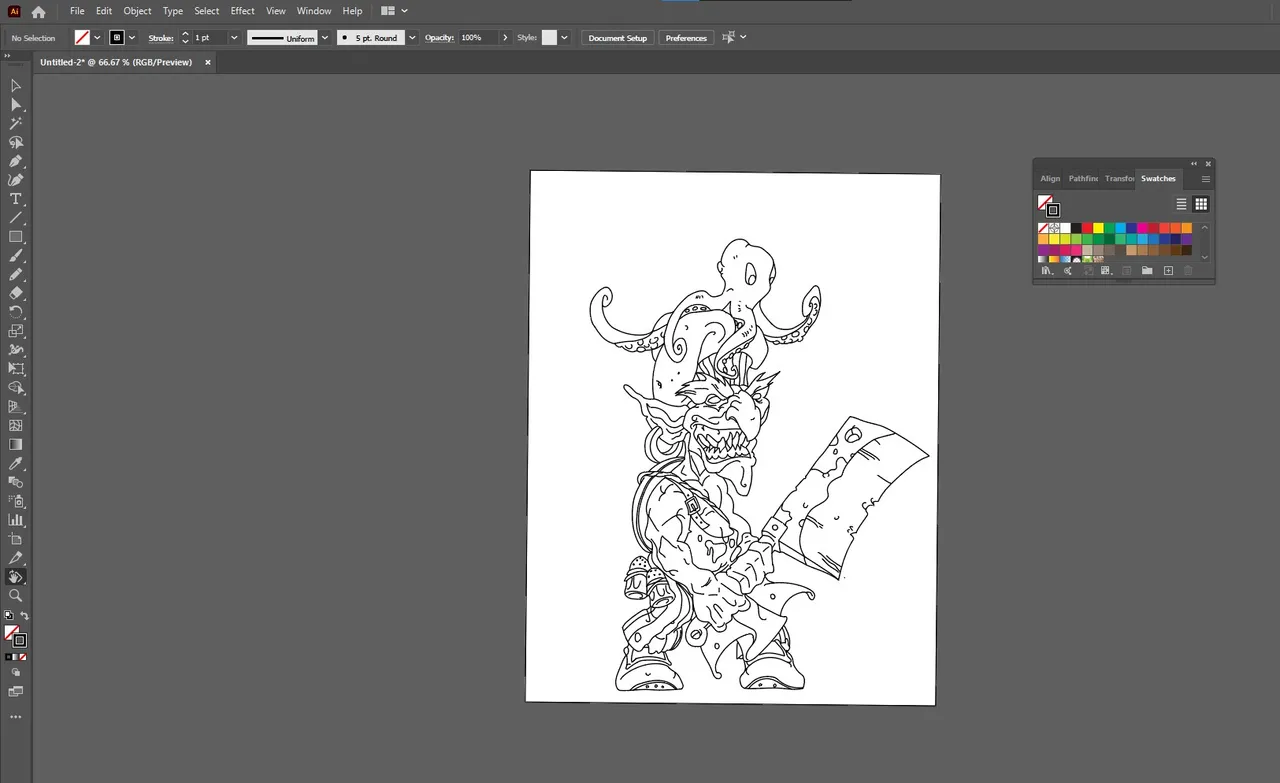Click Default Fill and Stroke icon

9,616
